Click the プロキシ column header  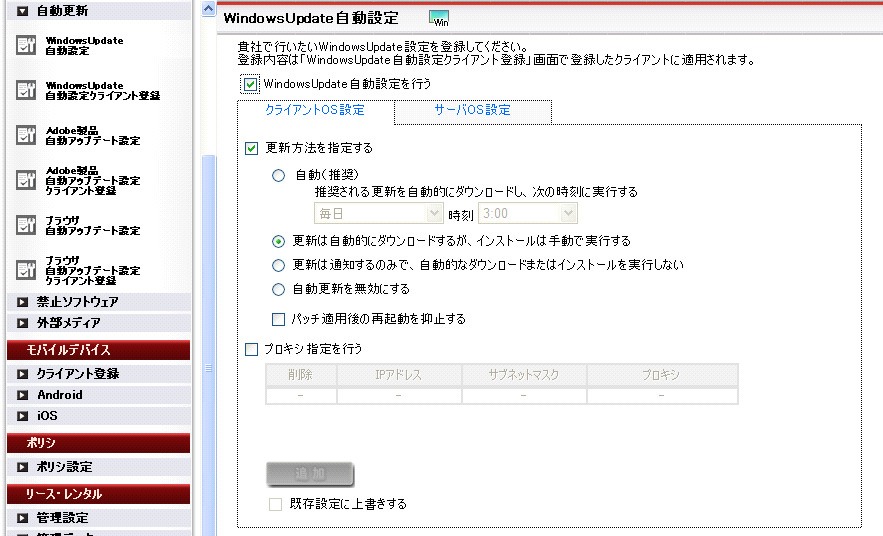(x=662, y=375)
